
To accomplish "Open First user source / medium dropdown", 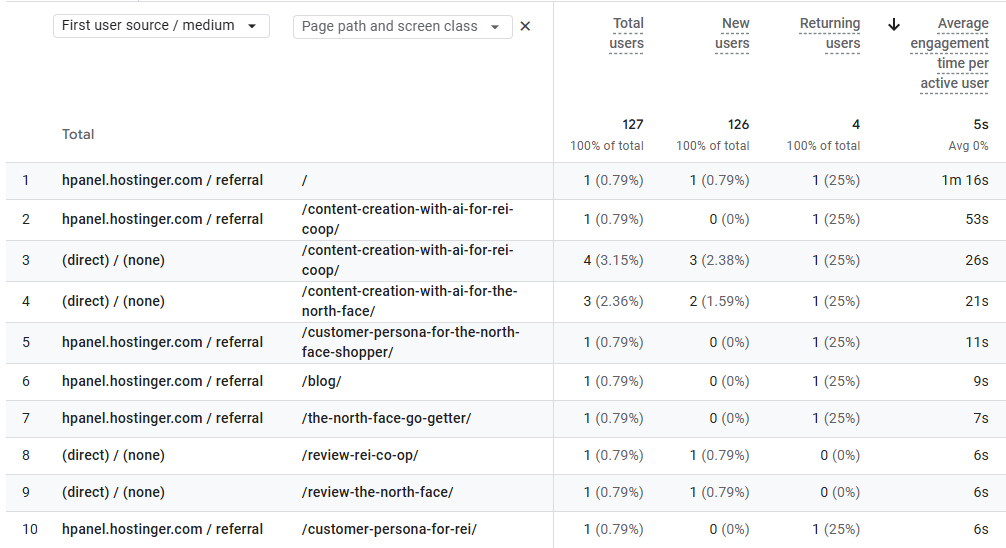I will click(161, 26).
